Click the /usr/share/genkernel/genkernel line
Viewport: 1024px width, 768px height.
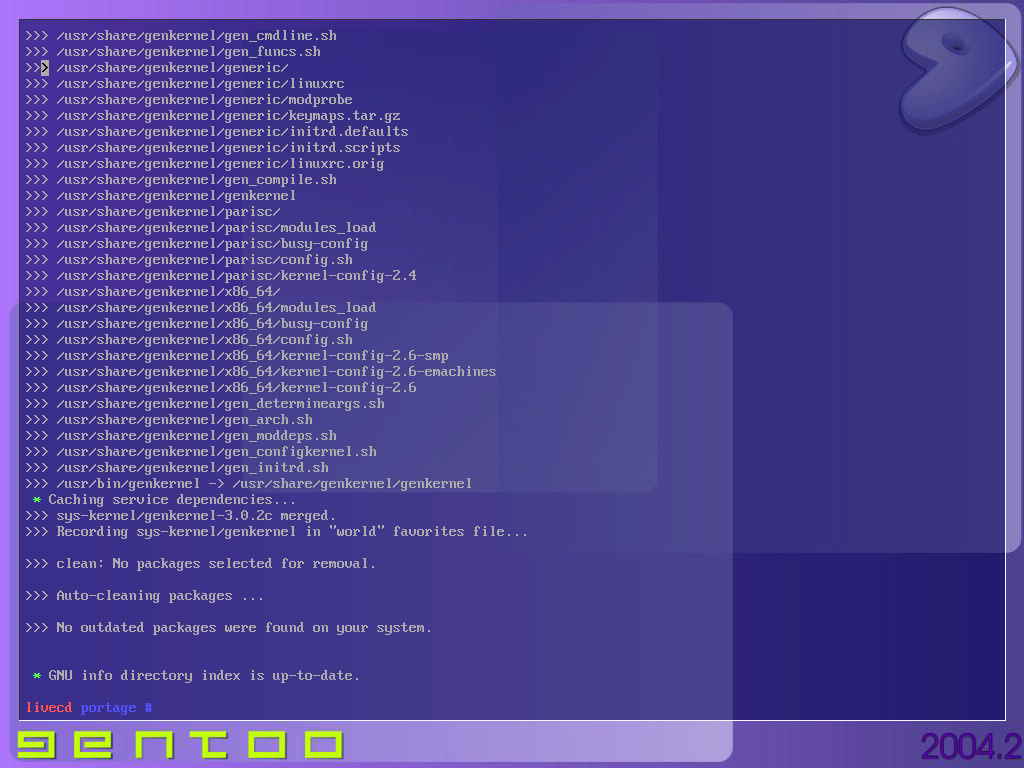[161, 195]
